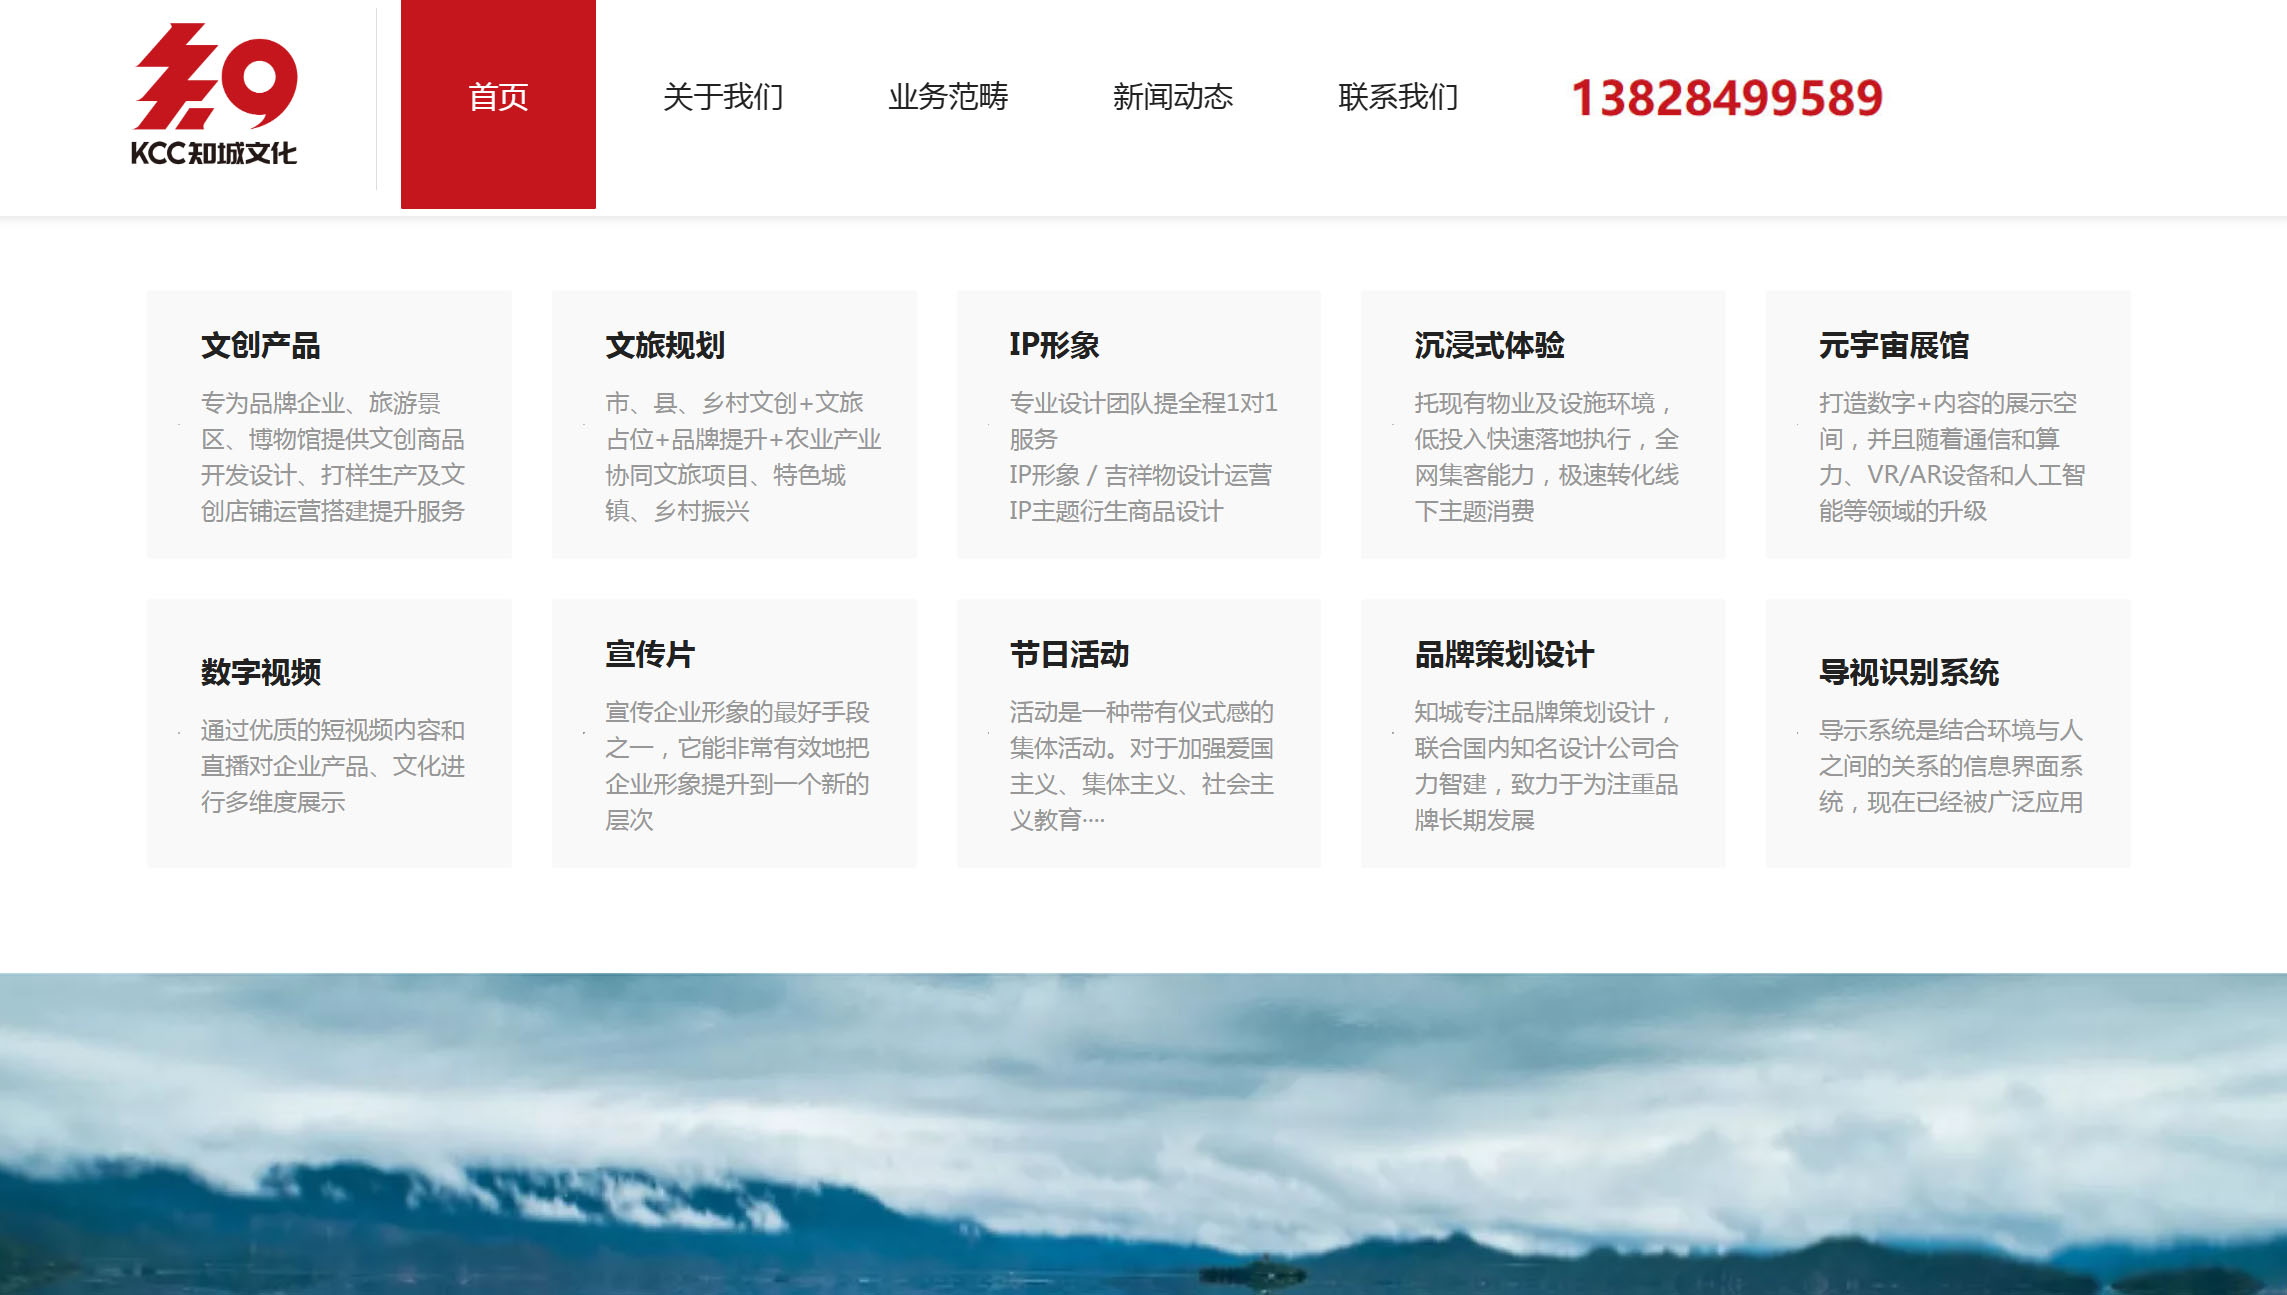Image resolution: width=2287 pixels, height=1295 pixels.
Task: Open the 联系我们 page
Action: [1398, 97]
